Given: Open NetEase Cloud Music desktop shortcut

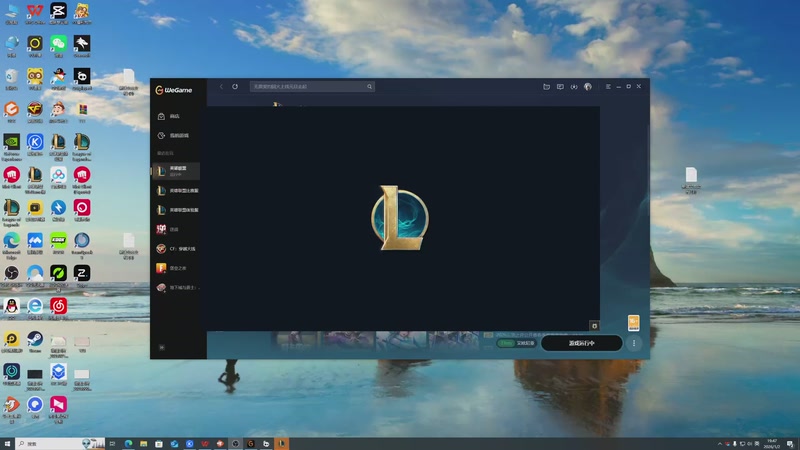Looking at the screenshot, I should click(58, 309).
